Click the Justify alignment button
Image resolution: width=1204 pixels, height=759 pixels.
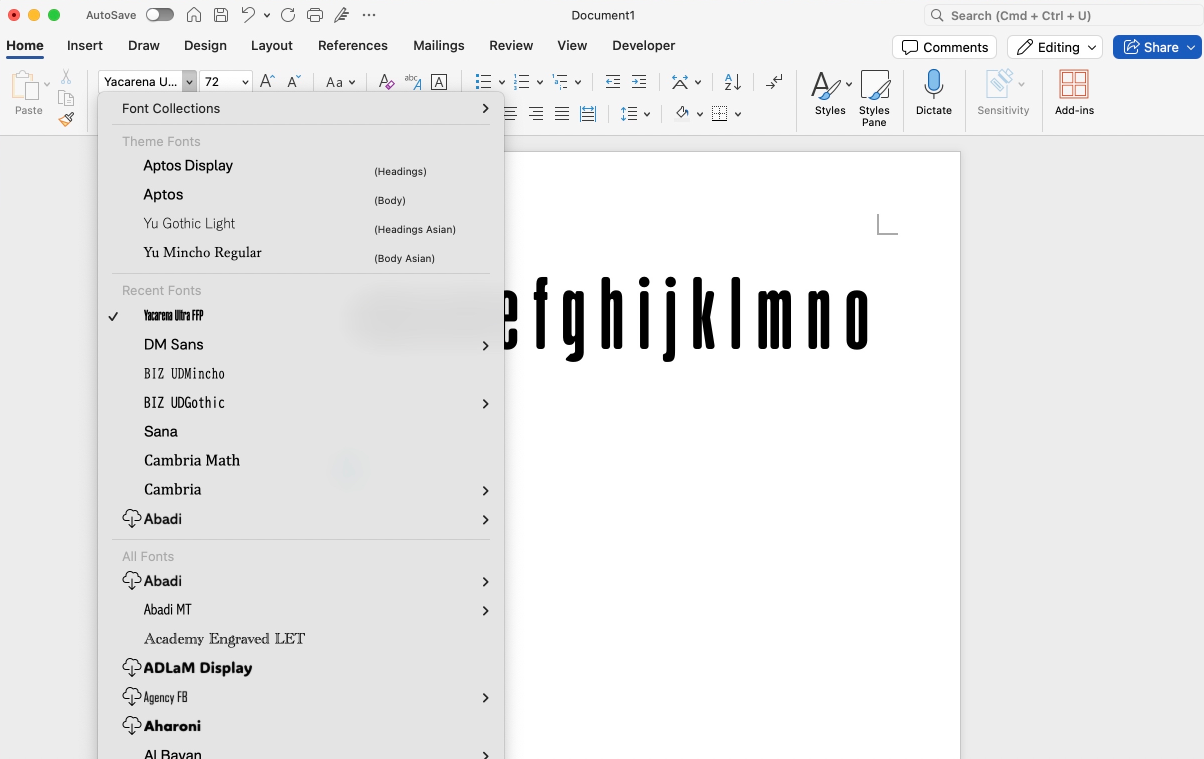pyautogui.click(x=562, y=114)
